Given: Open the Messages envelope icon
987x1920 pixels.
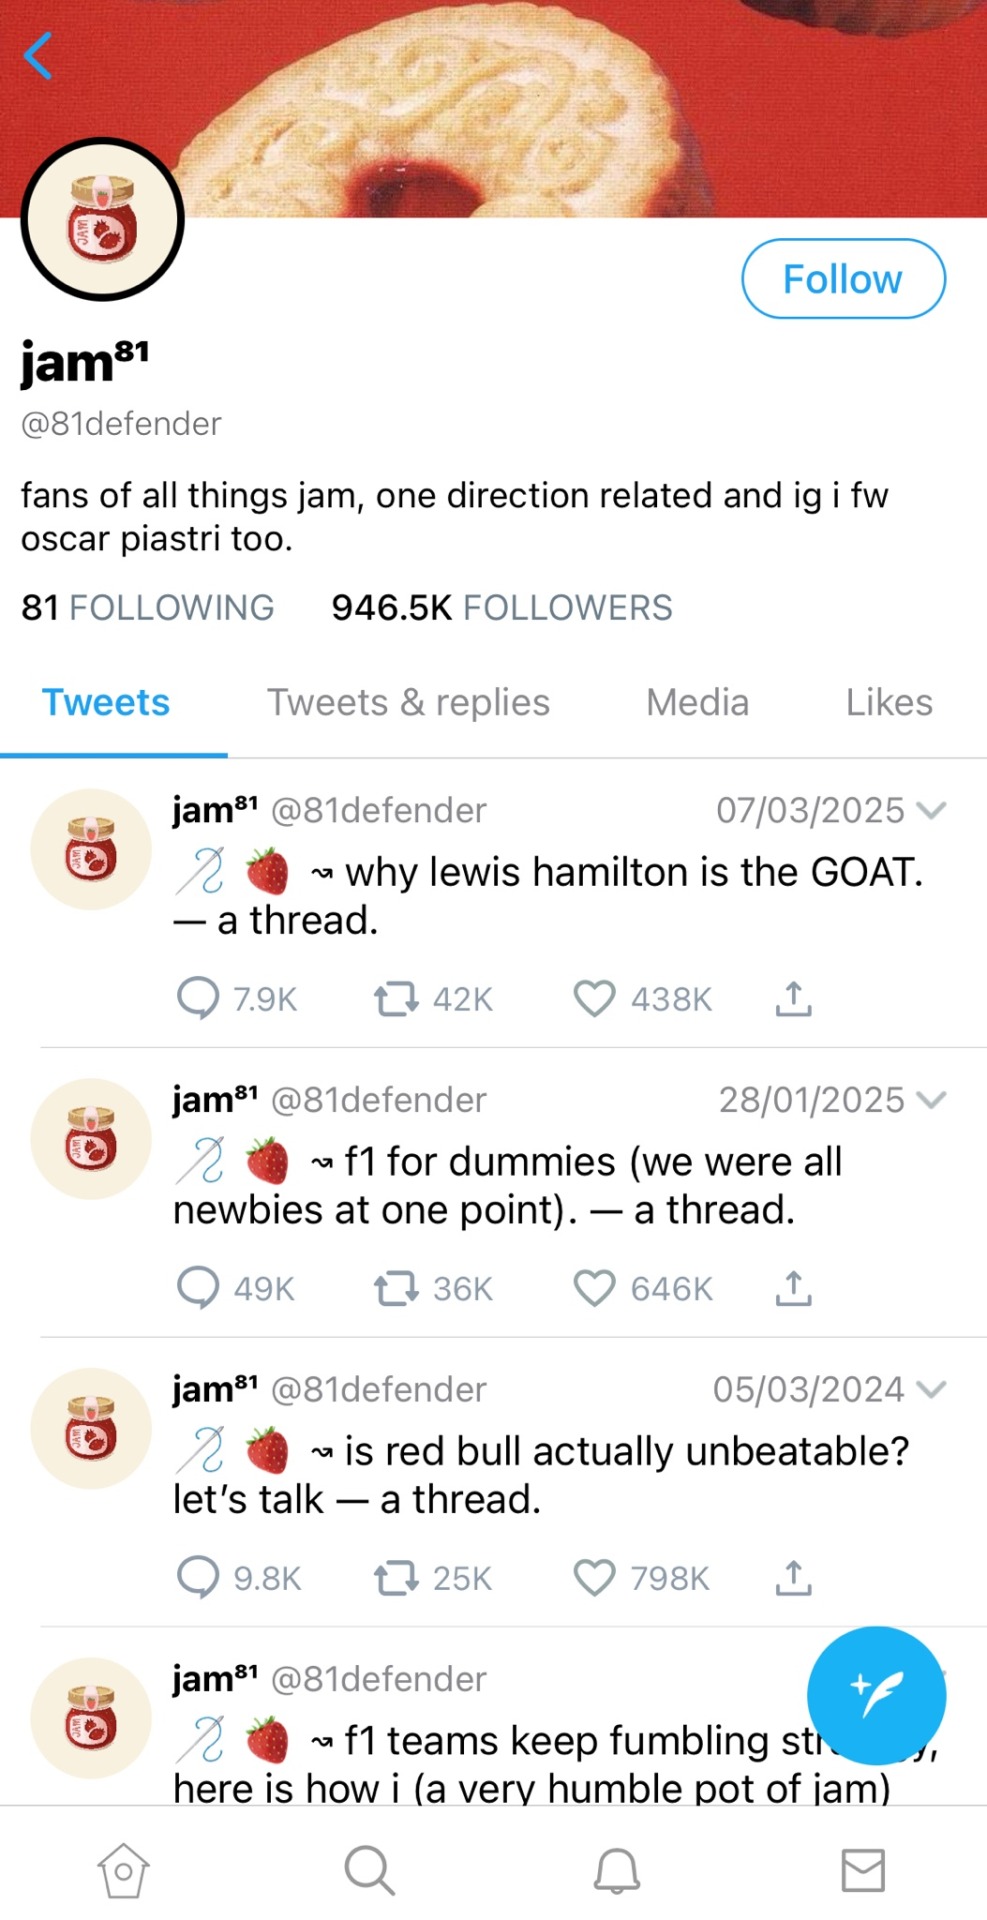Looking at the screenshot, I should click(x=863, y=1870).
